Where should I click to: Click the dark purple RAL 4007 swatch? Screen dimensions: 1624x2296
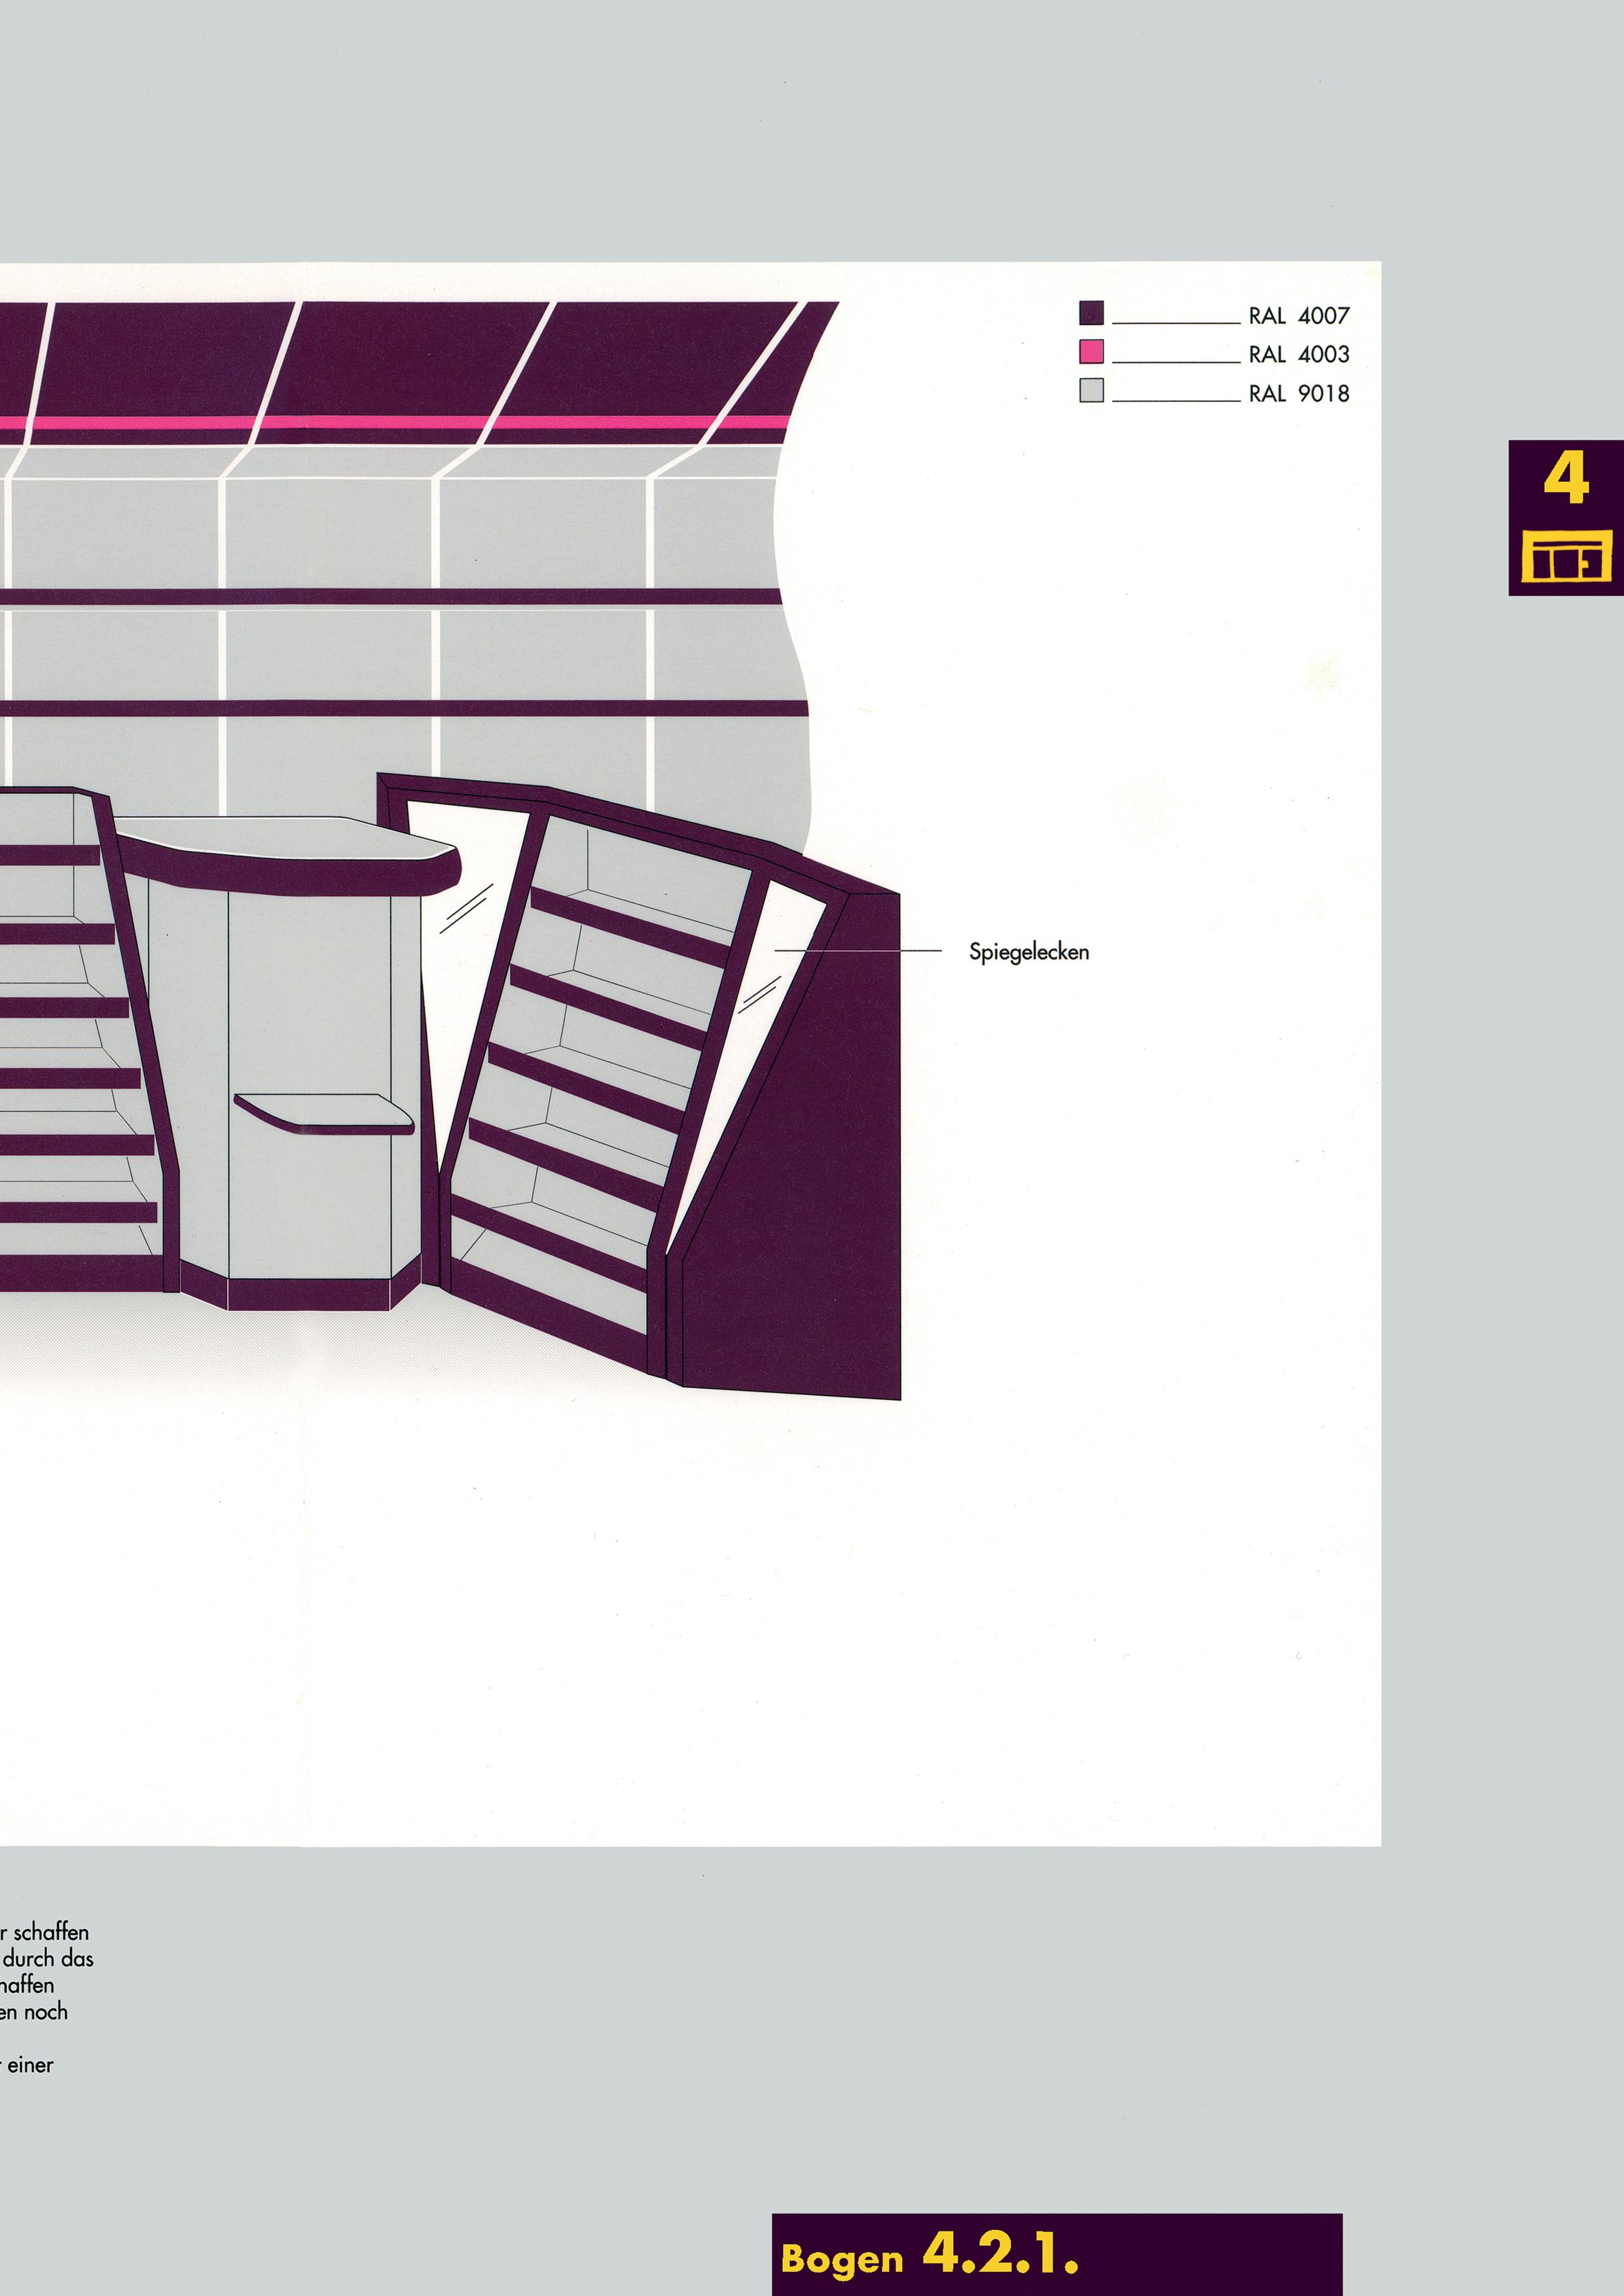coord(1091,313)
